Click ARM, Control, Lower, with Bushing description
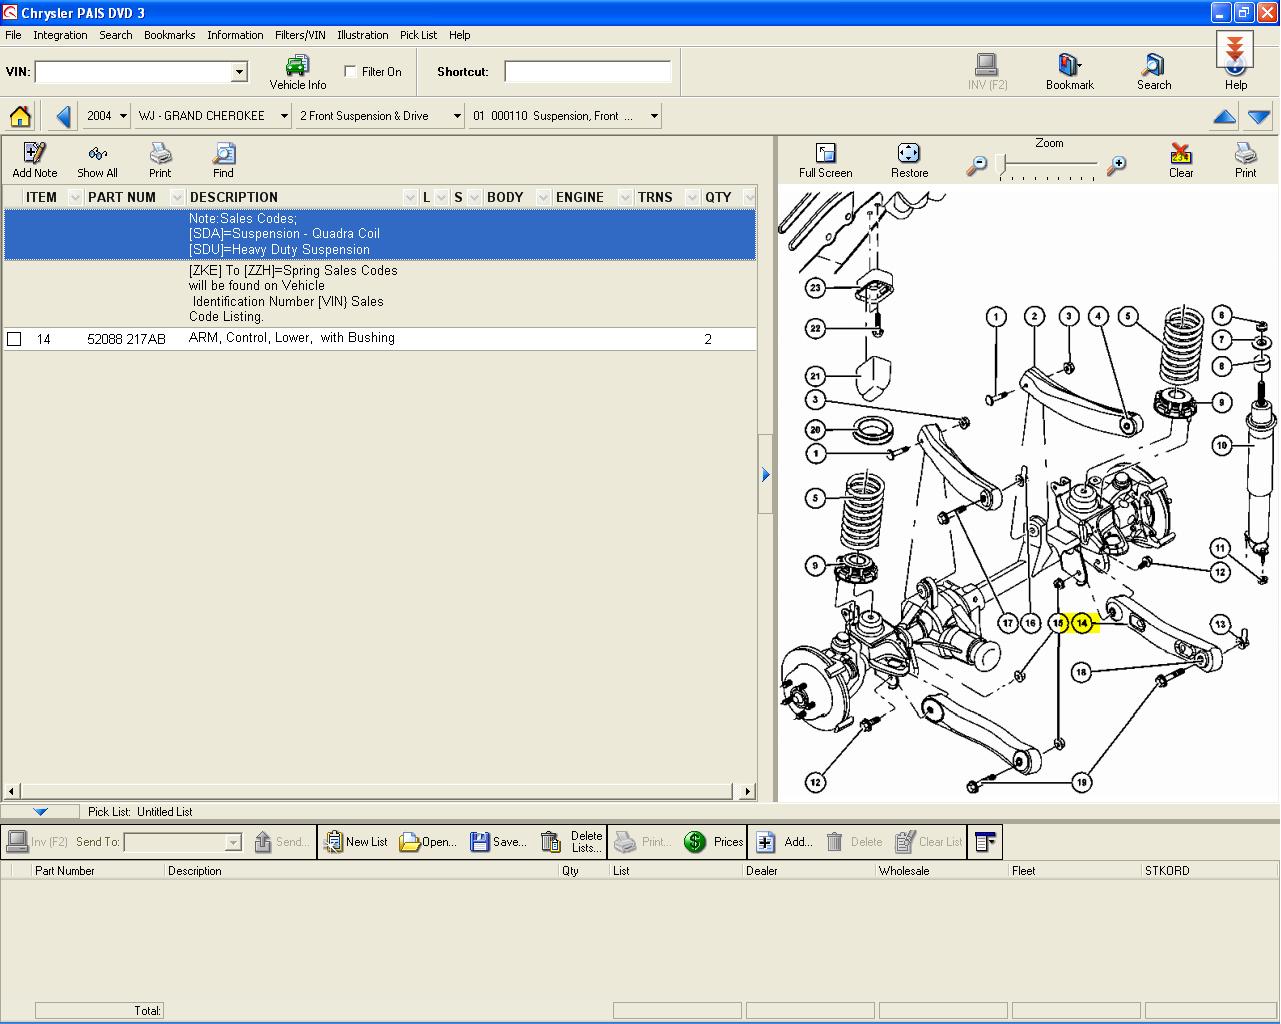The height and width of the screenshot is (1024, 1281). pos(292,338)
